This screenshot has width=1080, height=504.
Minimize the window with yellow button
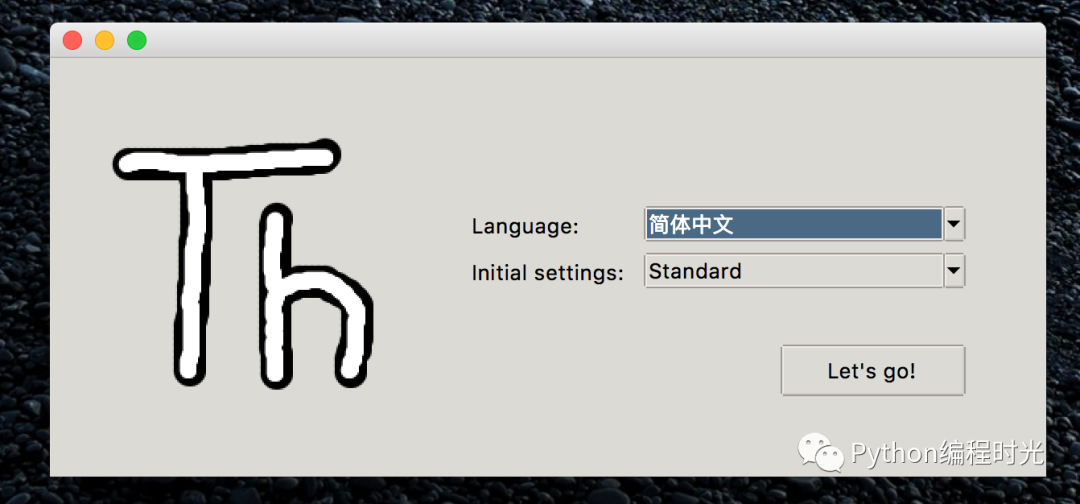click(x=105, y=41)
